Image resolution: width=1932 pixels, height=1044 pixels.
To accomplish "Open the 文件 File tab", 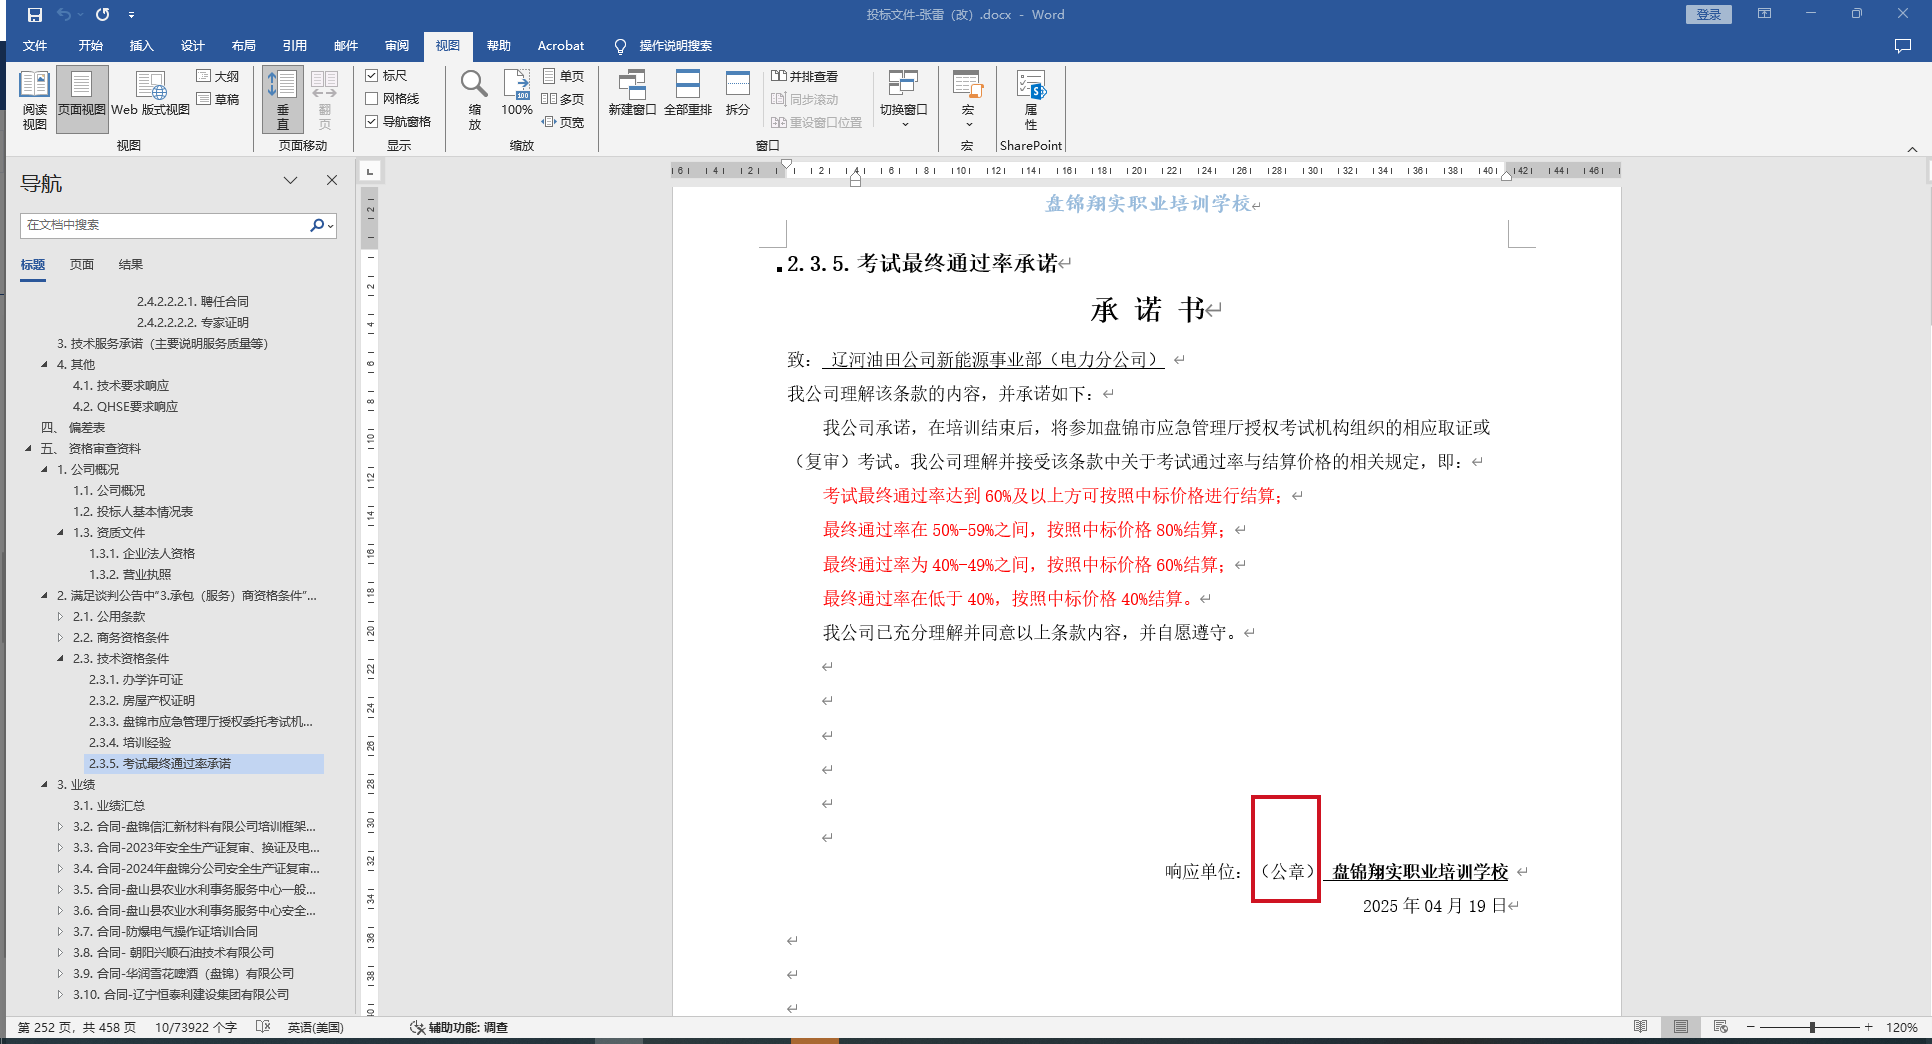I will (35, 46).
